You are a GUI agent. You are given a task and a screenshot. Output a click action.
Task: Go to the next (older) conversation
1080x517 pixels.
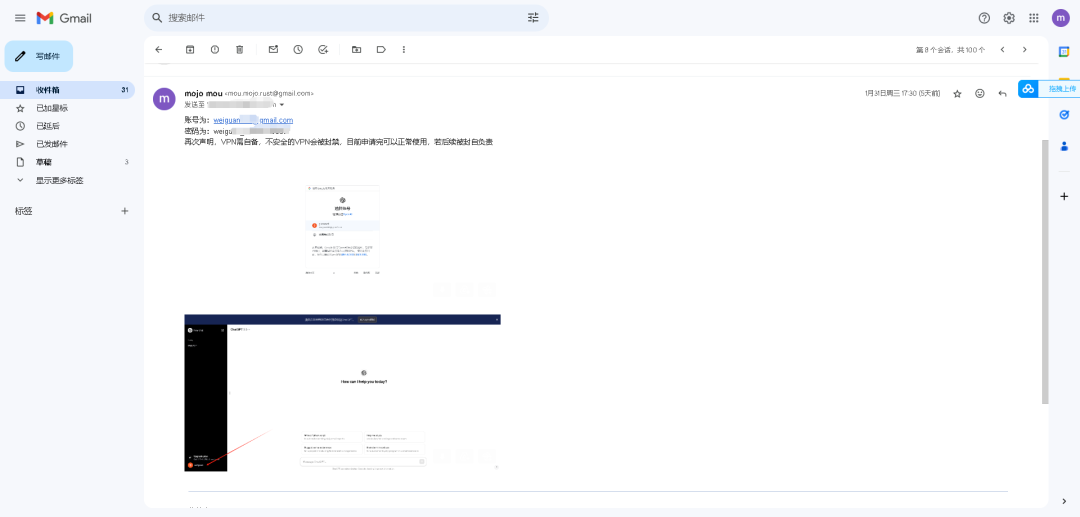[x=1025, y=50]
